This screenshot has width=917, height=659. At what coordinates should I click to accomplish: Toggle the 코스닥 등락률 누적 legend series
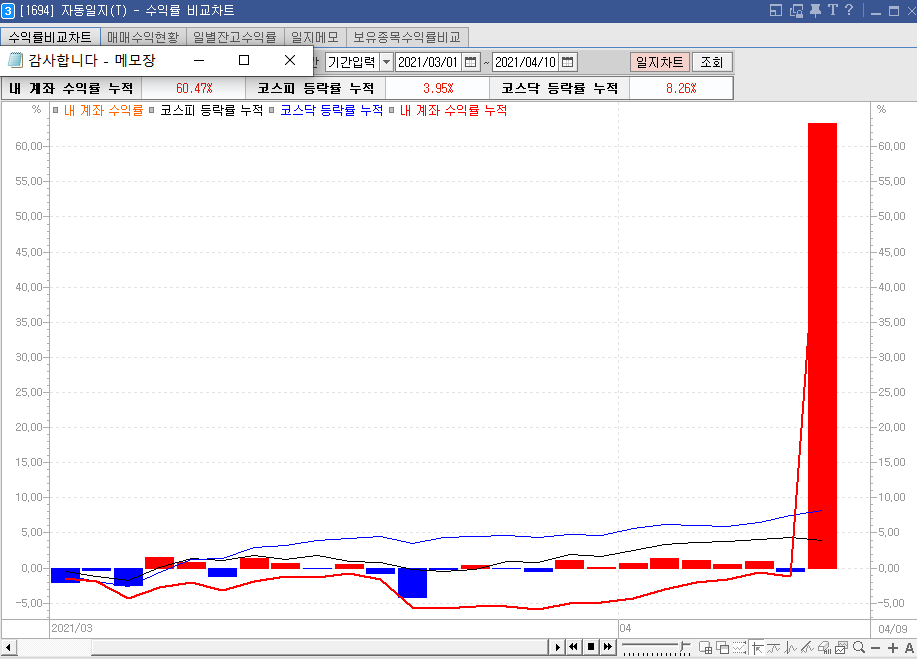click(x=331, y=111)
